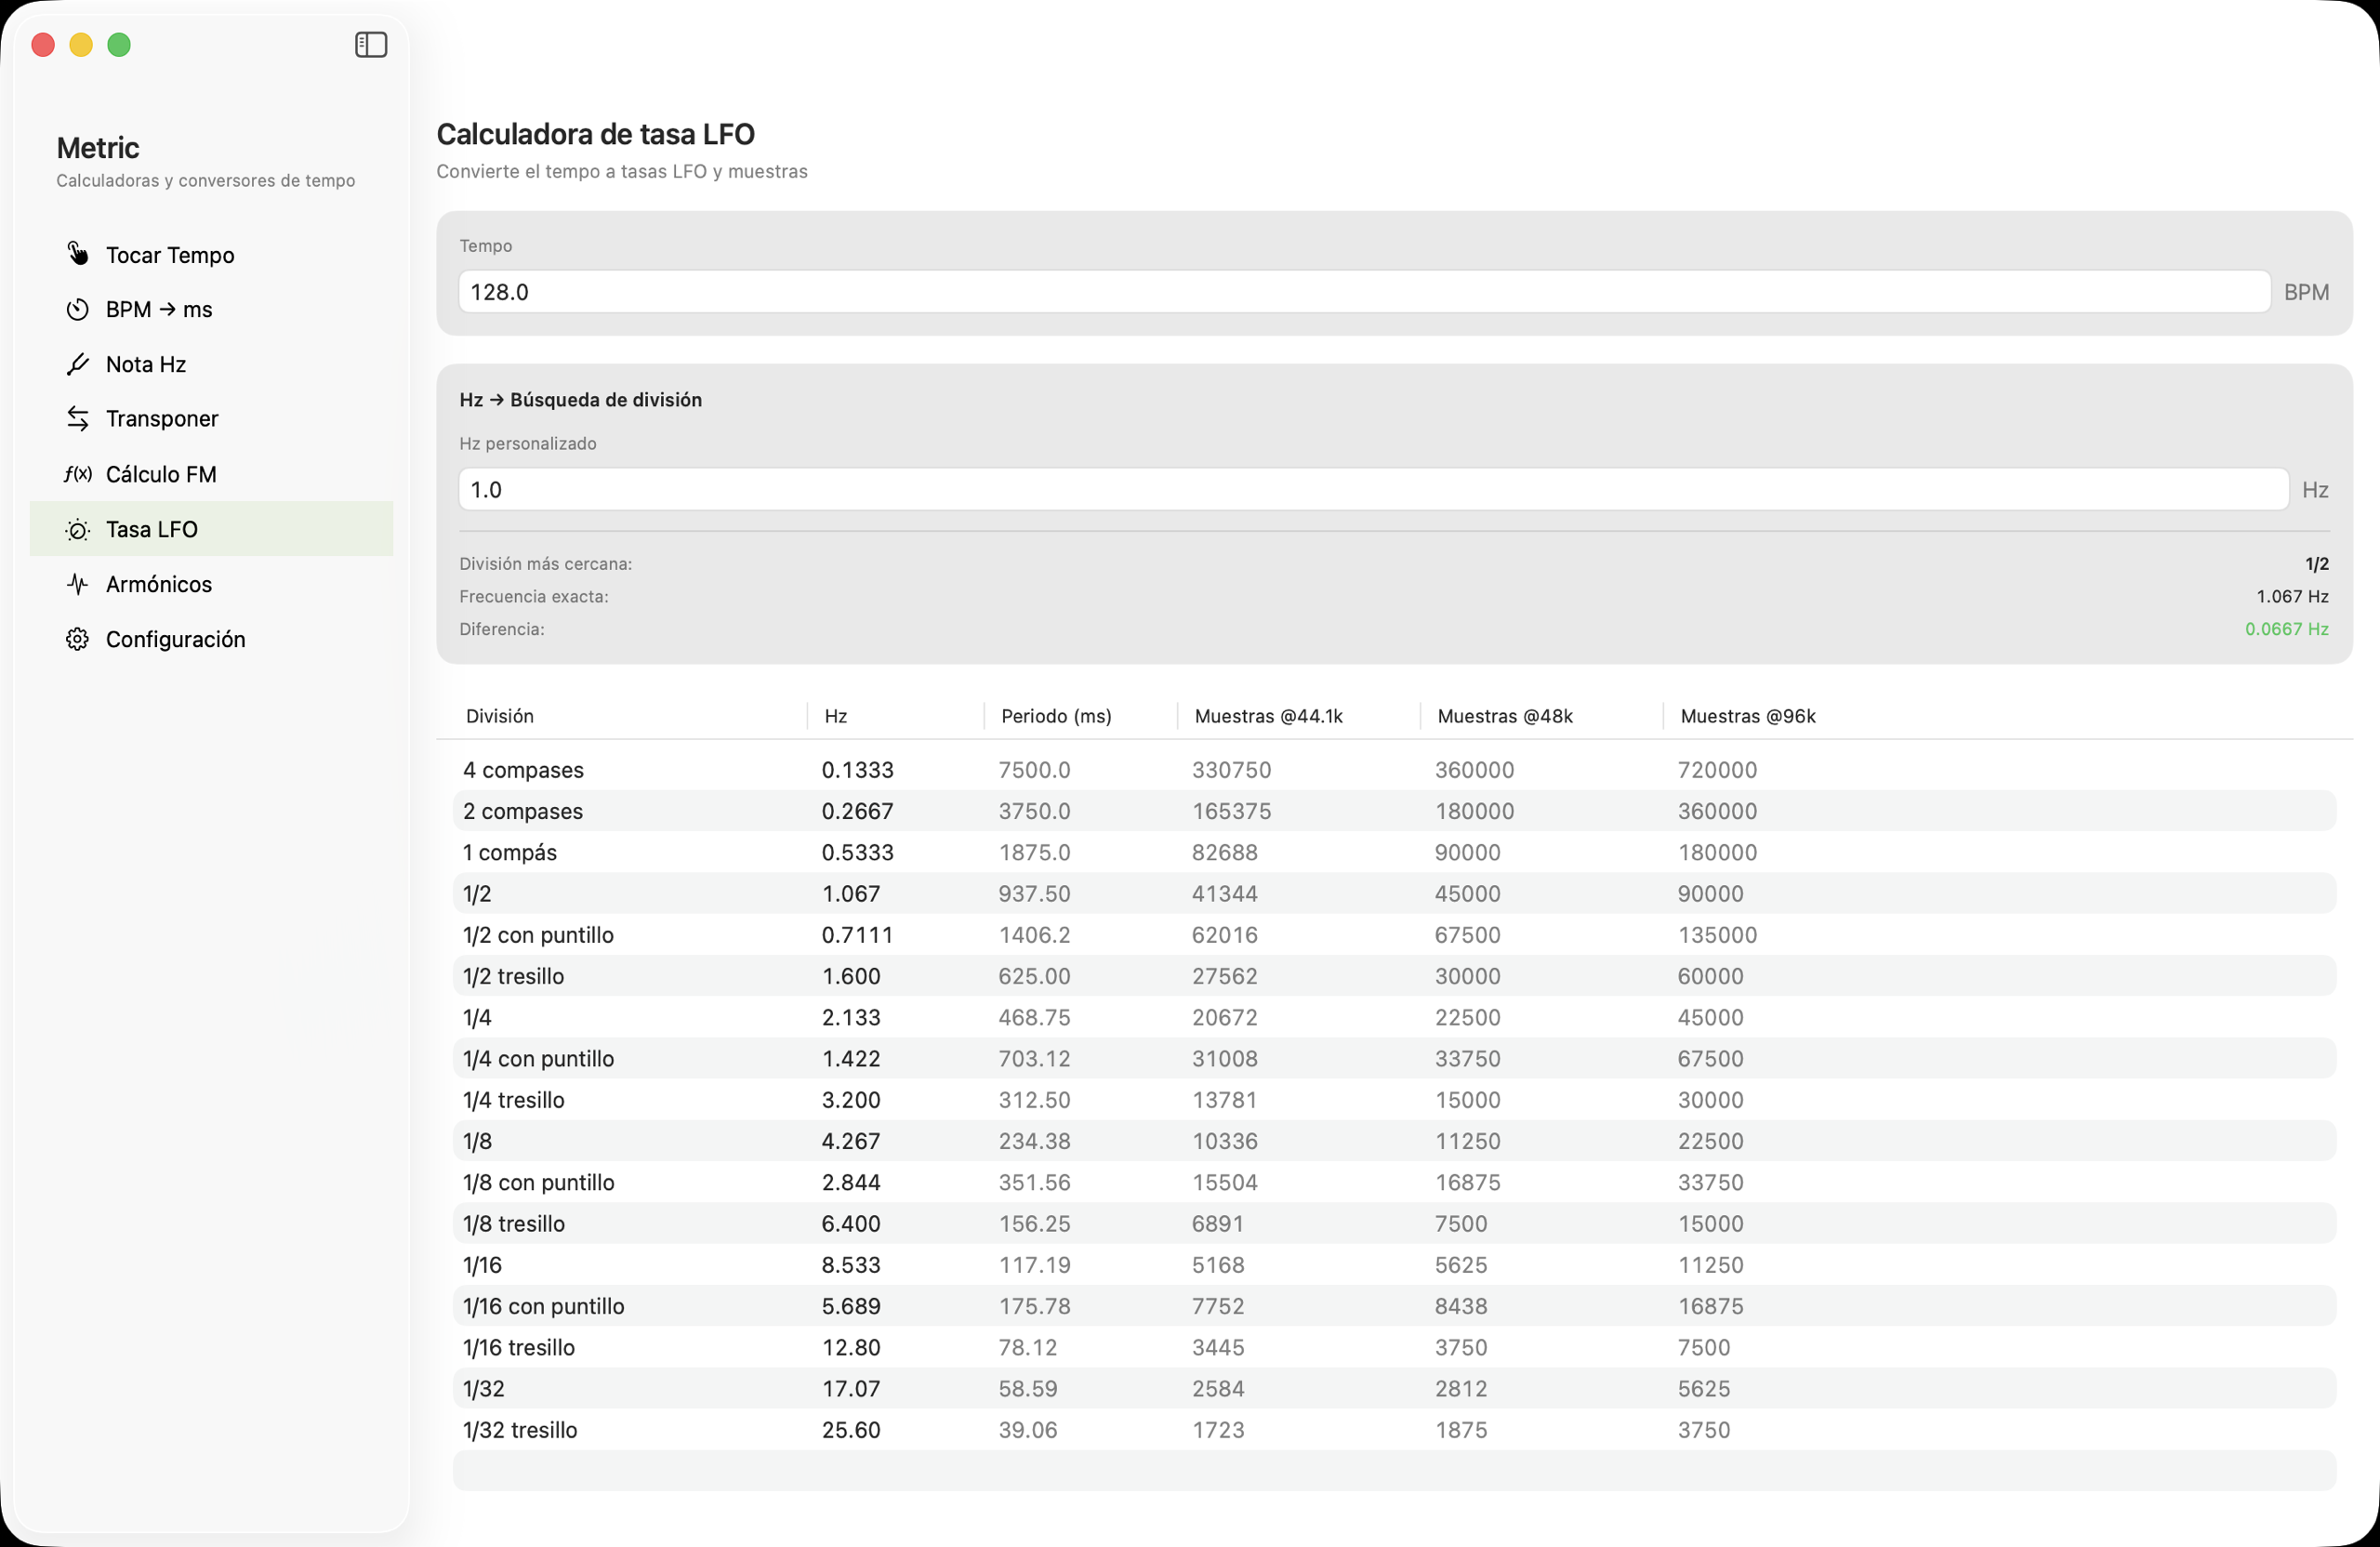Select the '1/16 tresillo' row
This screenshot has width=2380, height=1547.
coord(1394,1347)
